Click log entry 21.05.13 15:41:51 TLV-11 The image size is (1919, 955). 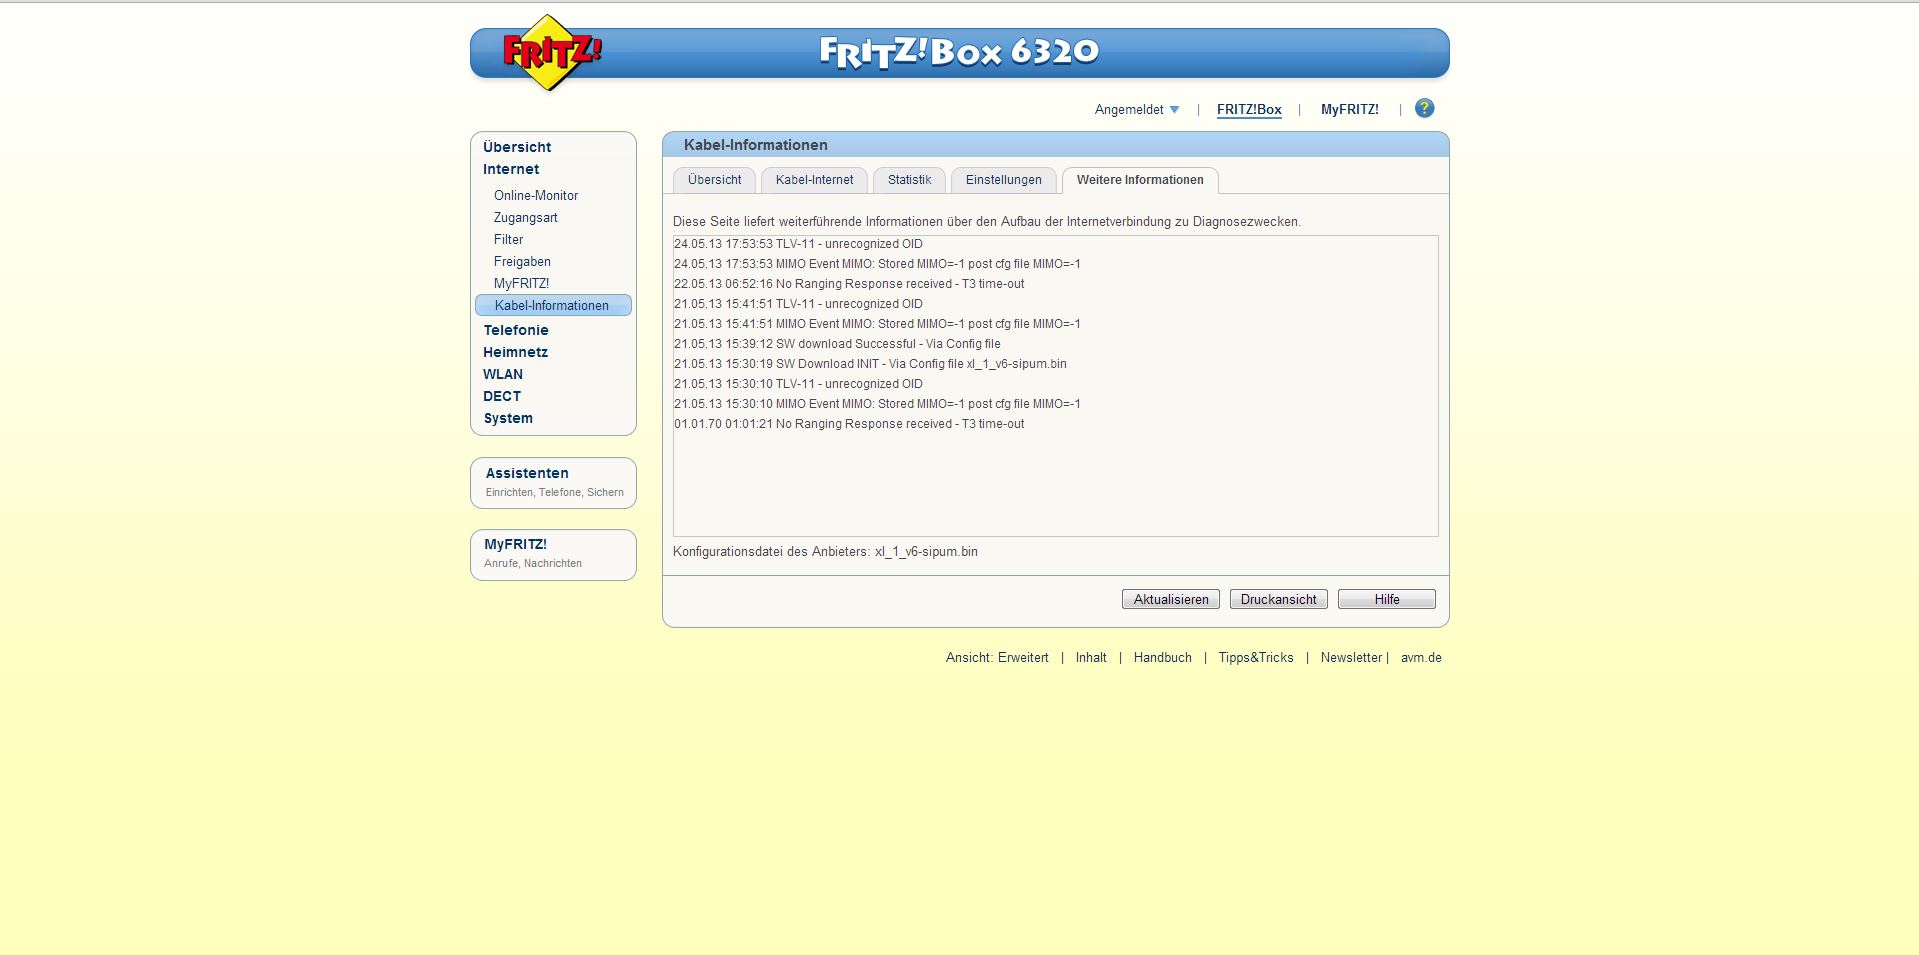click(x=798, y=304)
